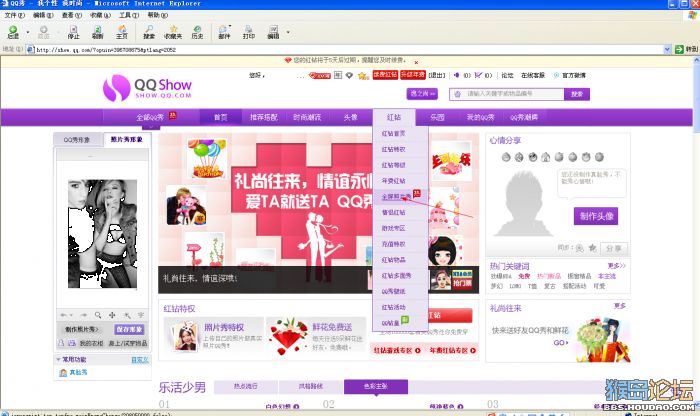Click the Home (主页) toolbar button
Screen dimensions: 700x416
pos(121,32)
